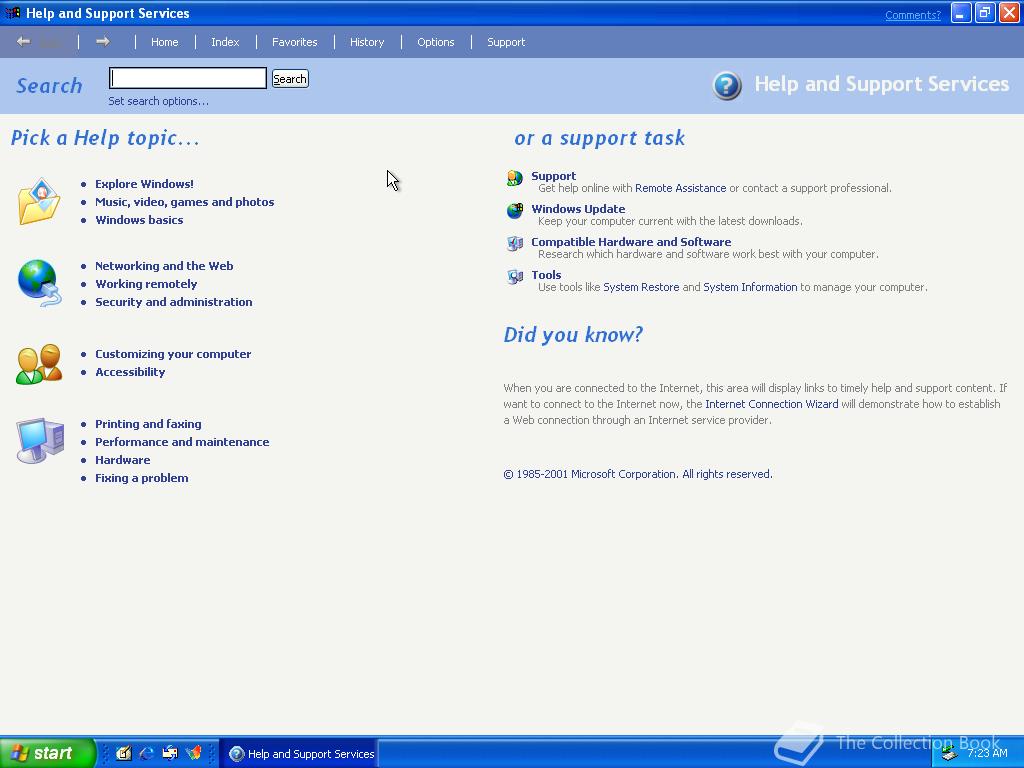This screenshot has width=1024, height=768.
Task: Click the Explore Windows folder icon
Action: (x=39, y=201)
